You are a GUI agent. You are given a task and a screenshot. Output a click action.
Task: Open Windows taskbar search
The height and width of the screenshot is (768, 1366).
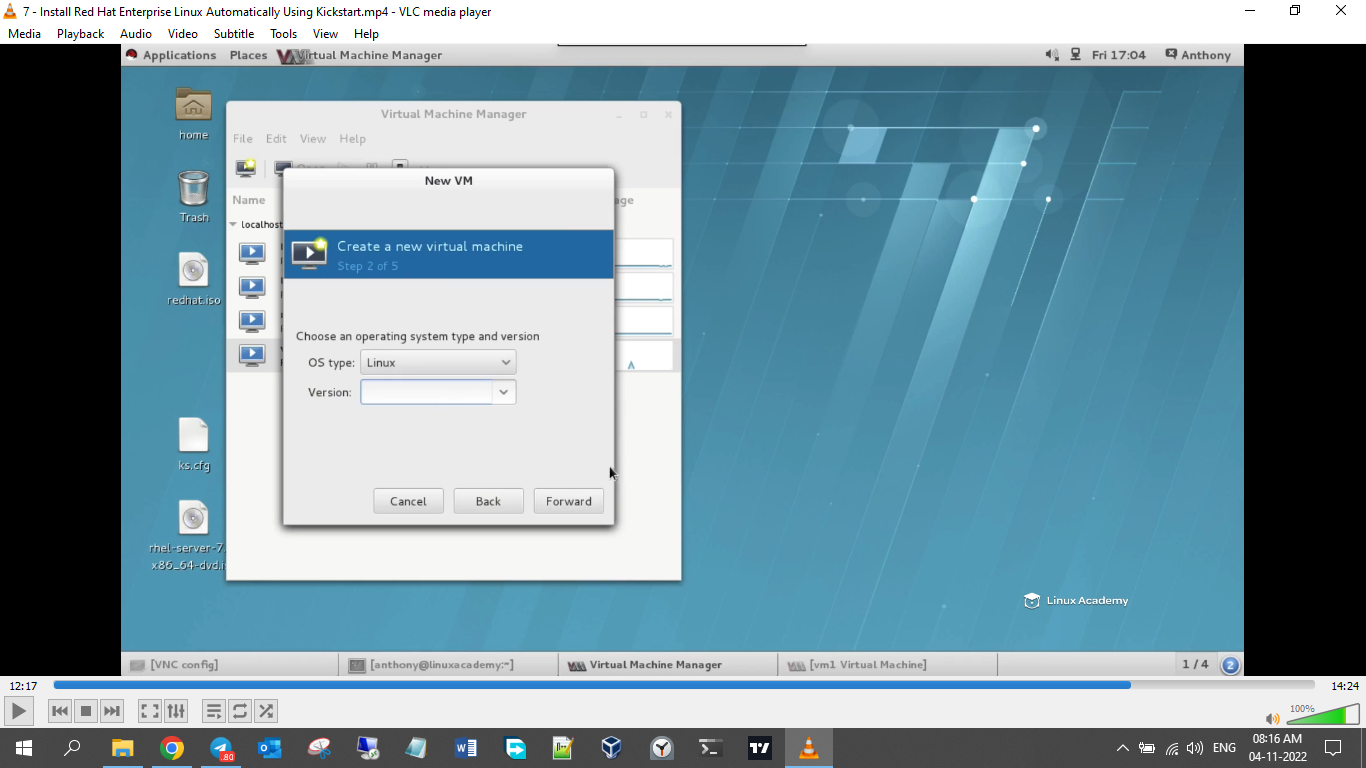pos(72,748)
